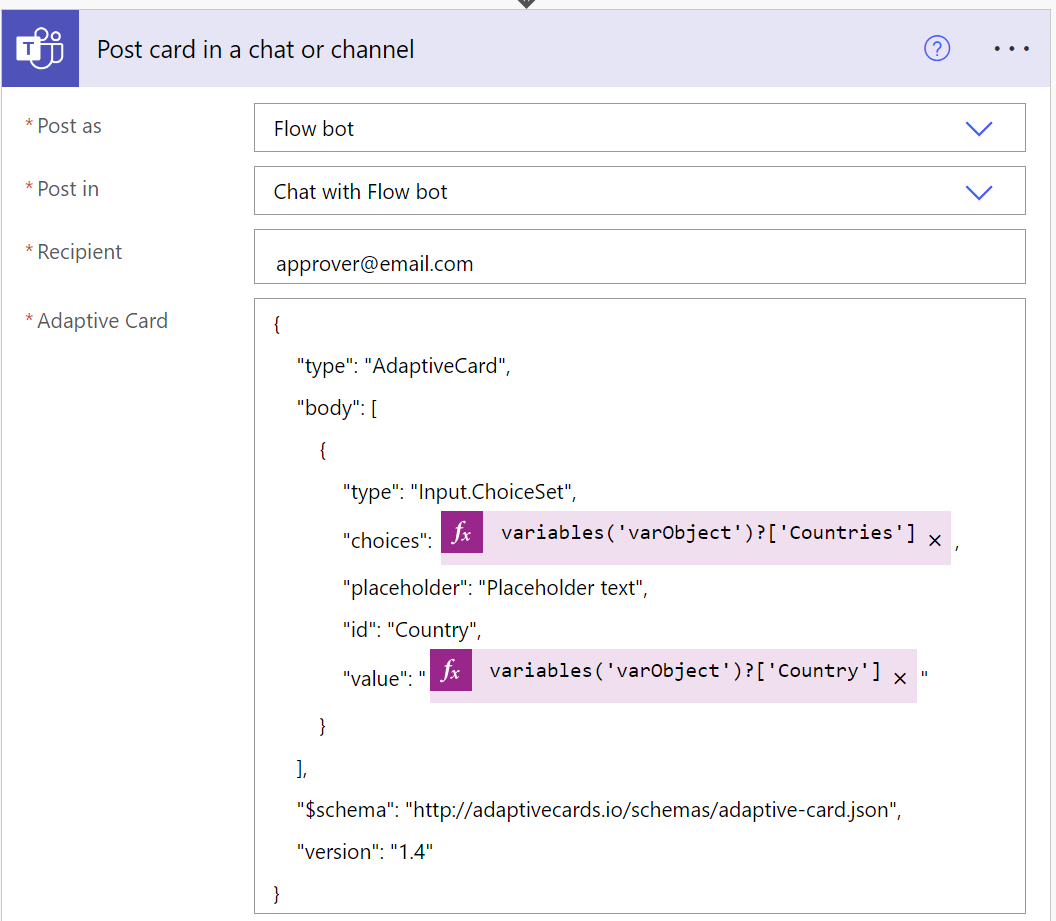Click the Post card action title bar
Image resolution: width=1056 pixels, height=921 pixels.
255,48
